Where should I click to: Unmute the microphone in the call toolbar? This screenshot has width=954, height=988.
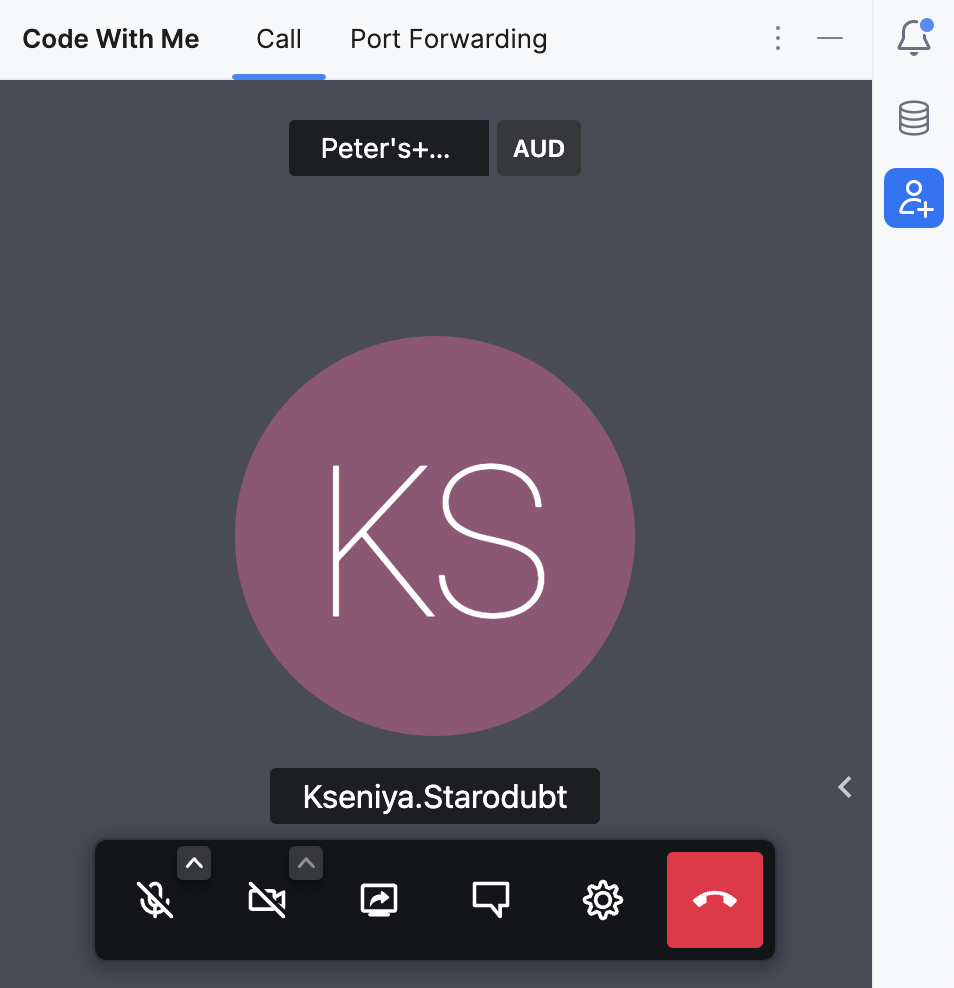(155, 900)
